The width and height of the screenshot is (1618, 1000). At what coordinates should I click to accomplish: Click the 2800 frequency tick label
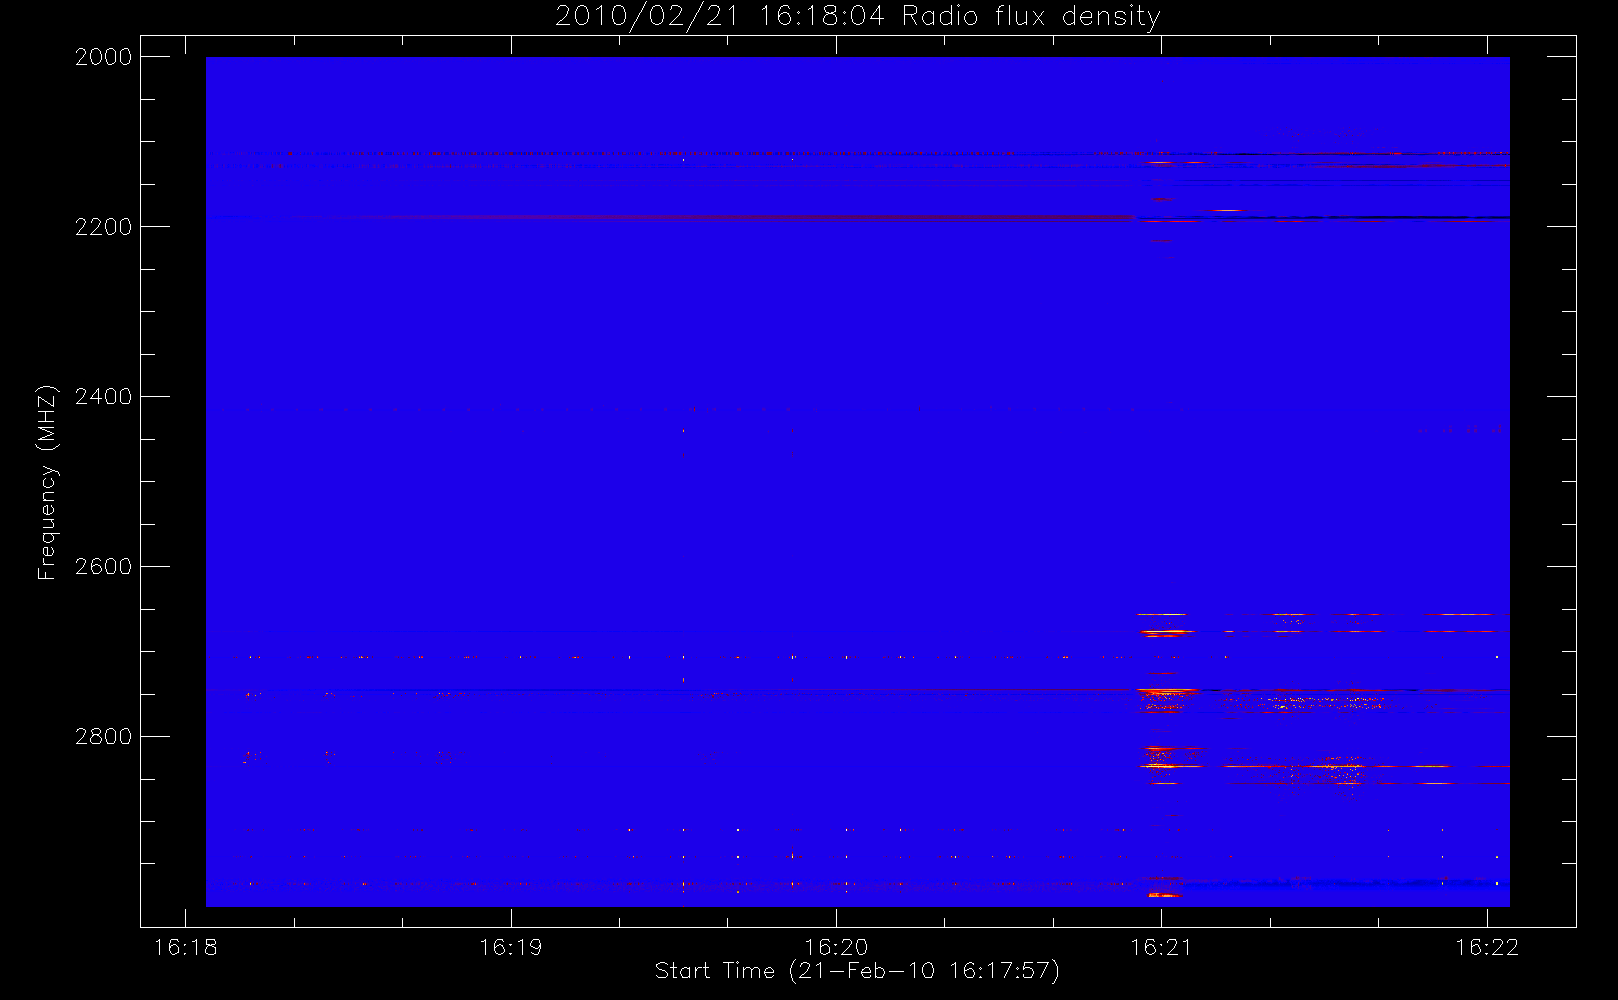[104, 737]
